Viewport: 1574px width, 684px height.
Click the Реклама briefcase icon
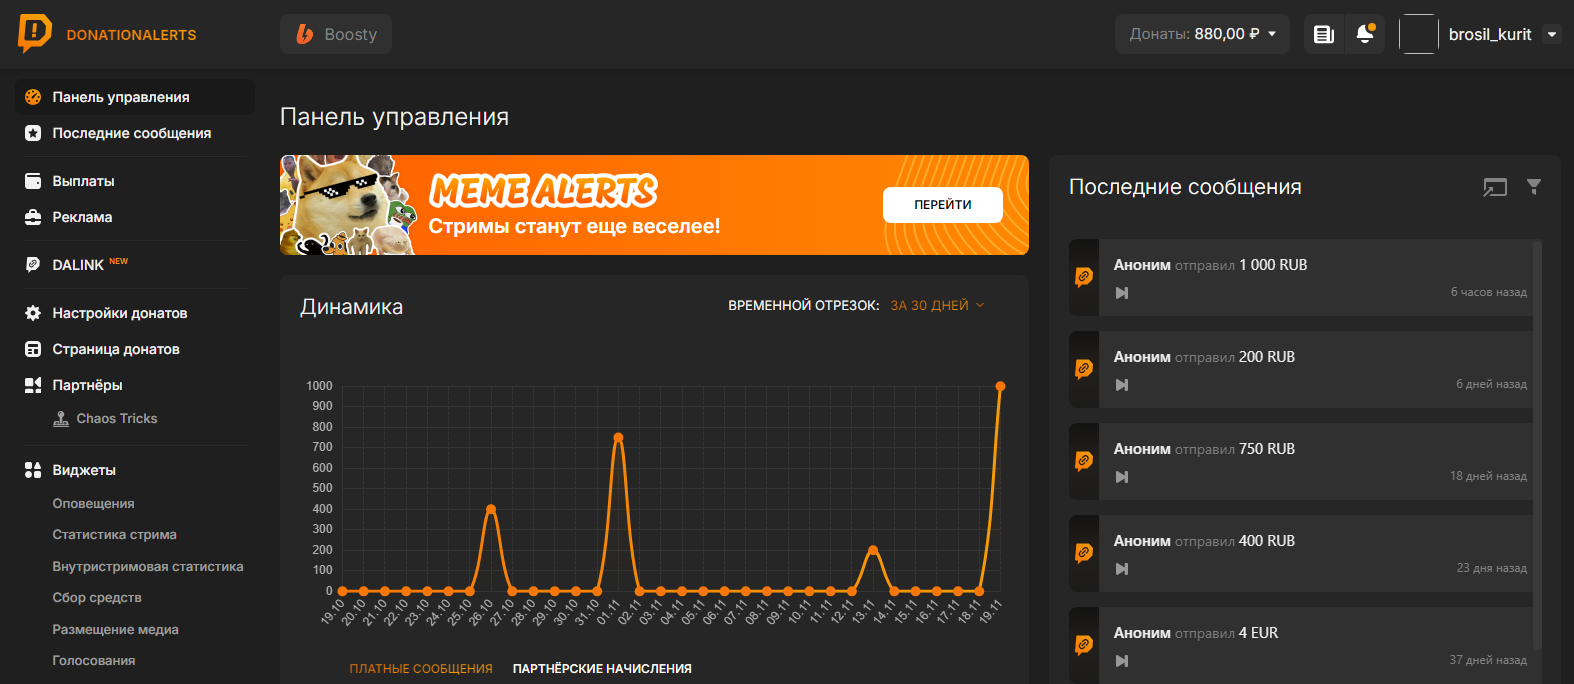pos(33,217)
